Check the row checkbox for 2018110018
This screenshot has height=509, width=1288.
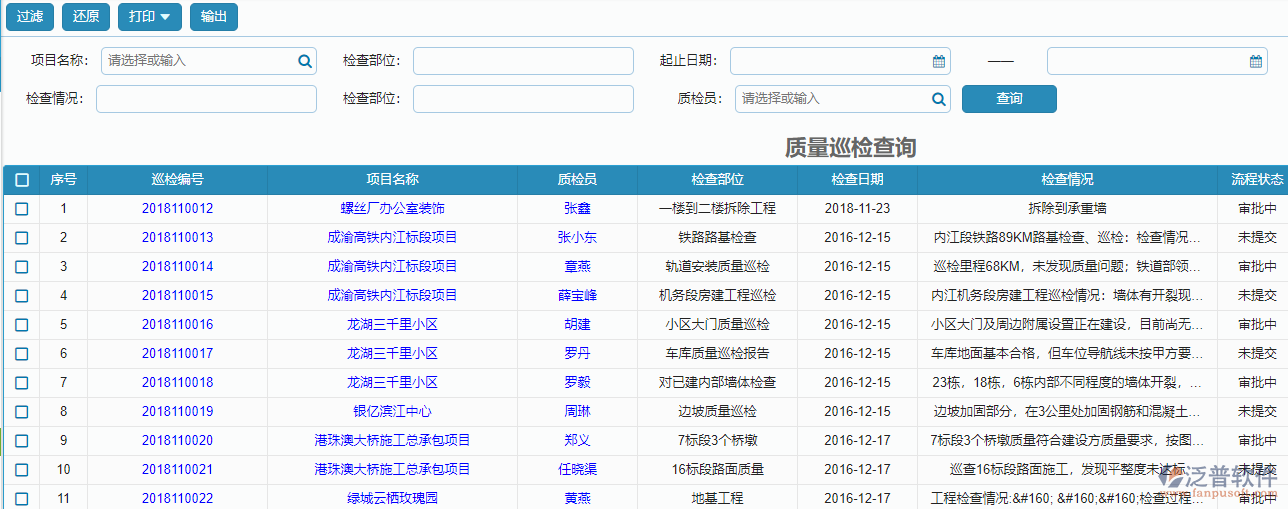tap(21, 383)
